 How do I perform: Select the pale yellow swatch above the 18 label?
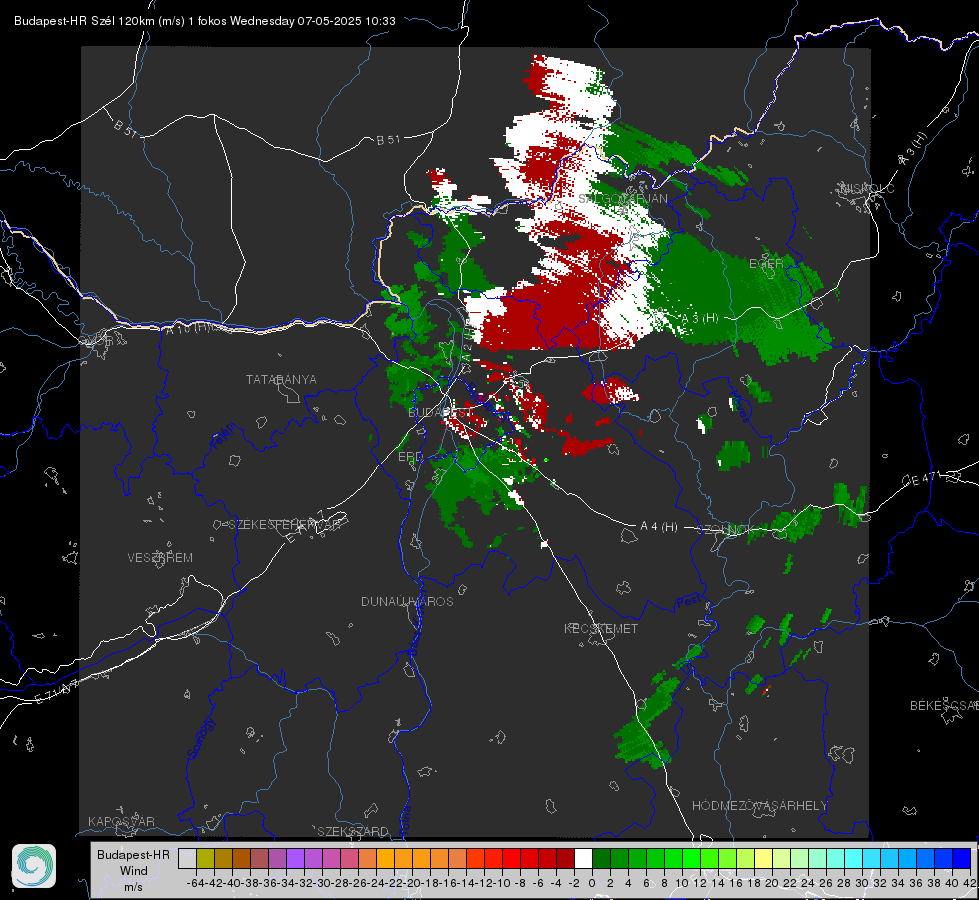click(764, 859)
